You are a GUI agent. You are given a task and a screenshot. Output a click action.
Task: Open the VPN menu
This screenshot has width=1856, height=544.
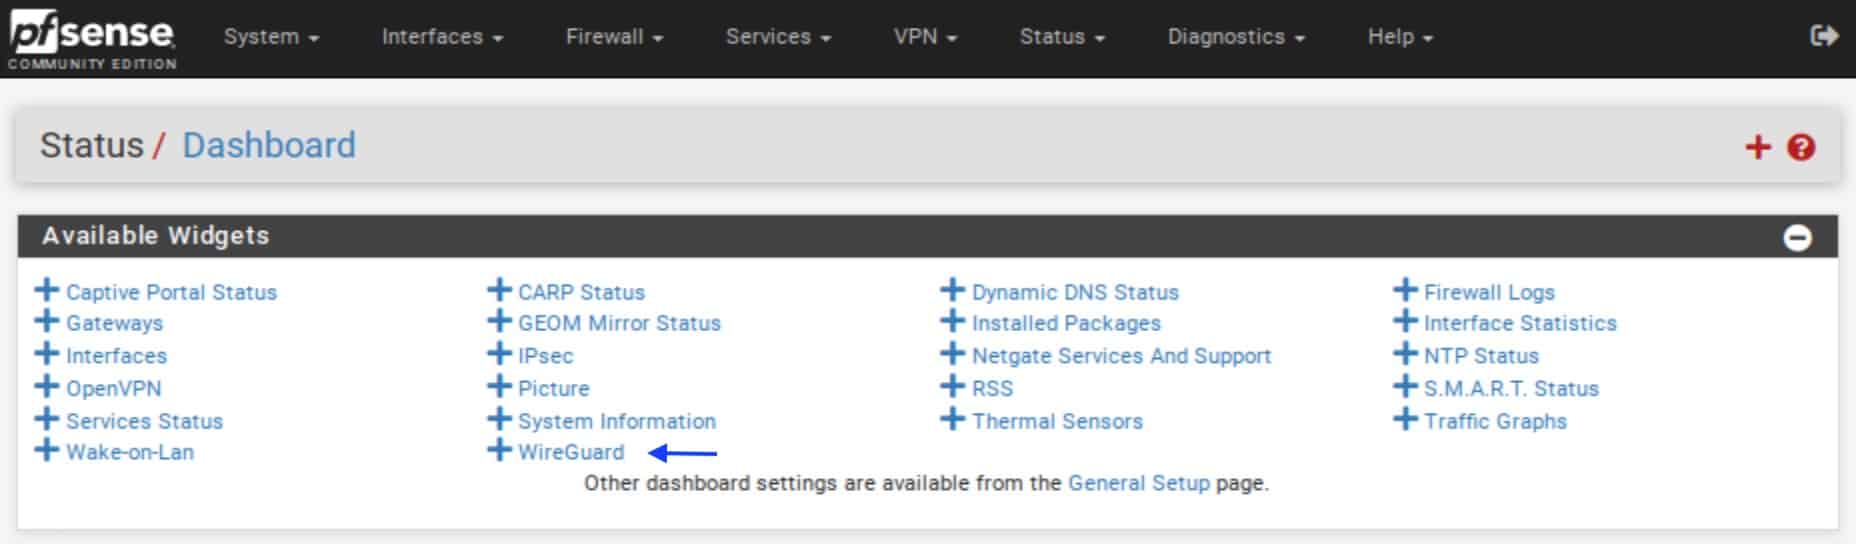click(x=925, y=37)
